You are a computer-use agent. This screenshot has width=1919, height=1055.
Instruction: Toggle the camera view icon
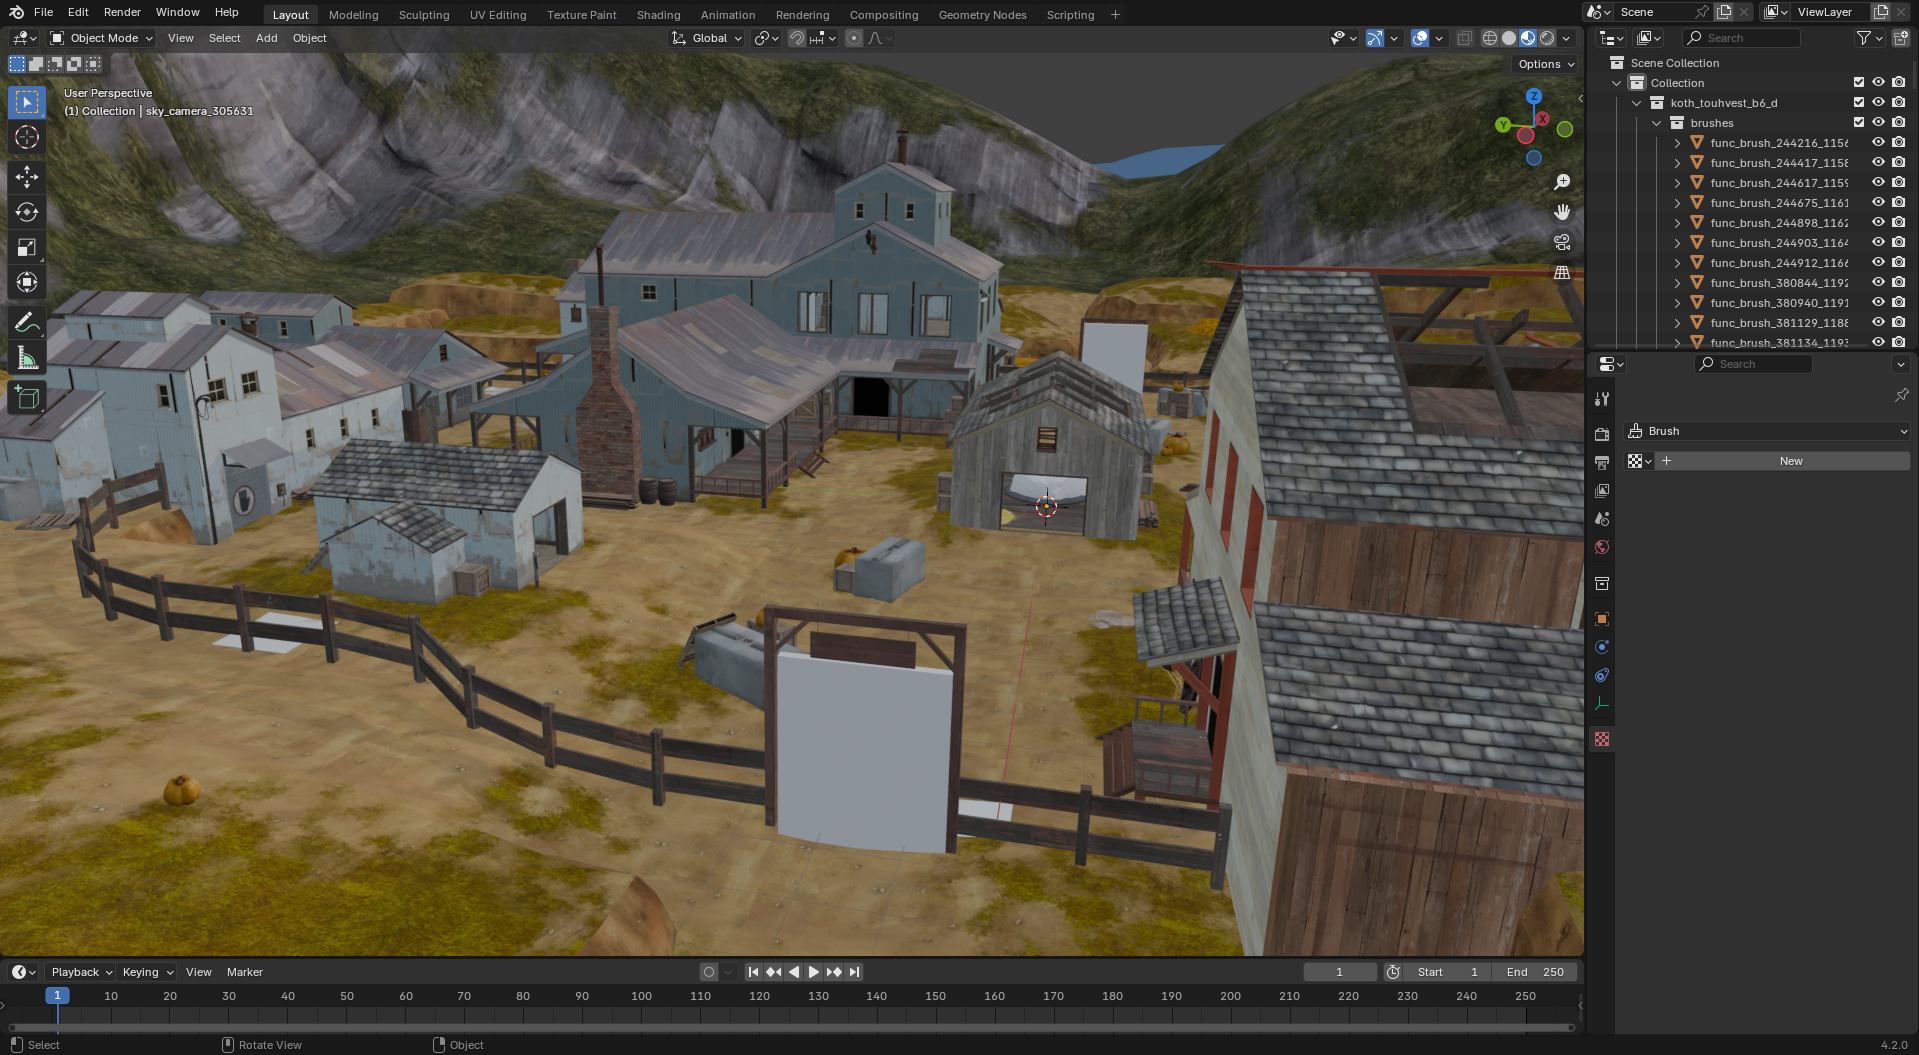coord(1562,242)
